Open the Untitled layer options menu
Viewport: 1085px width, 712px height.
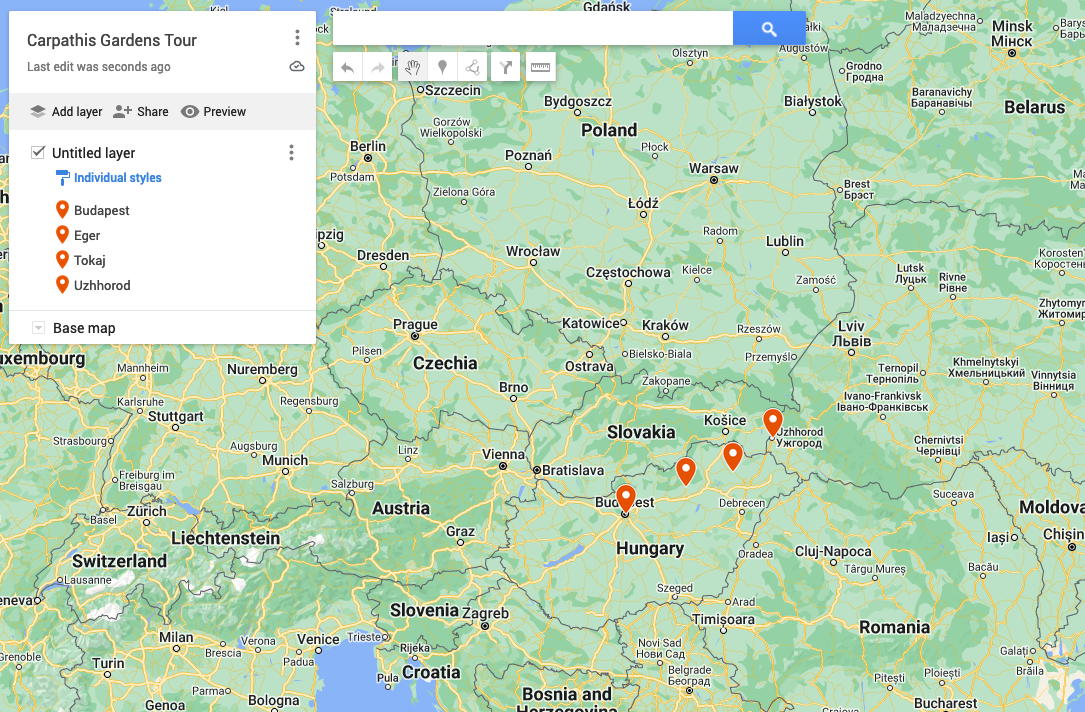291,152
